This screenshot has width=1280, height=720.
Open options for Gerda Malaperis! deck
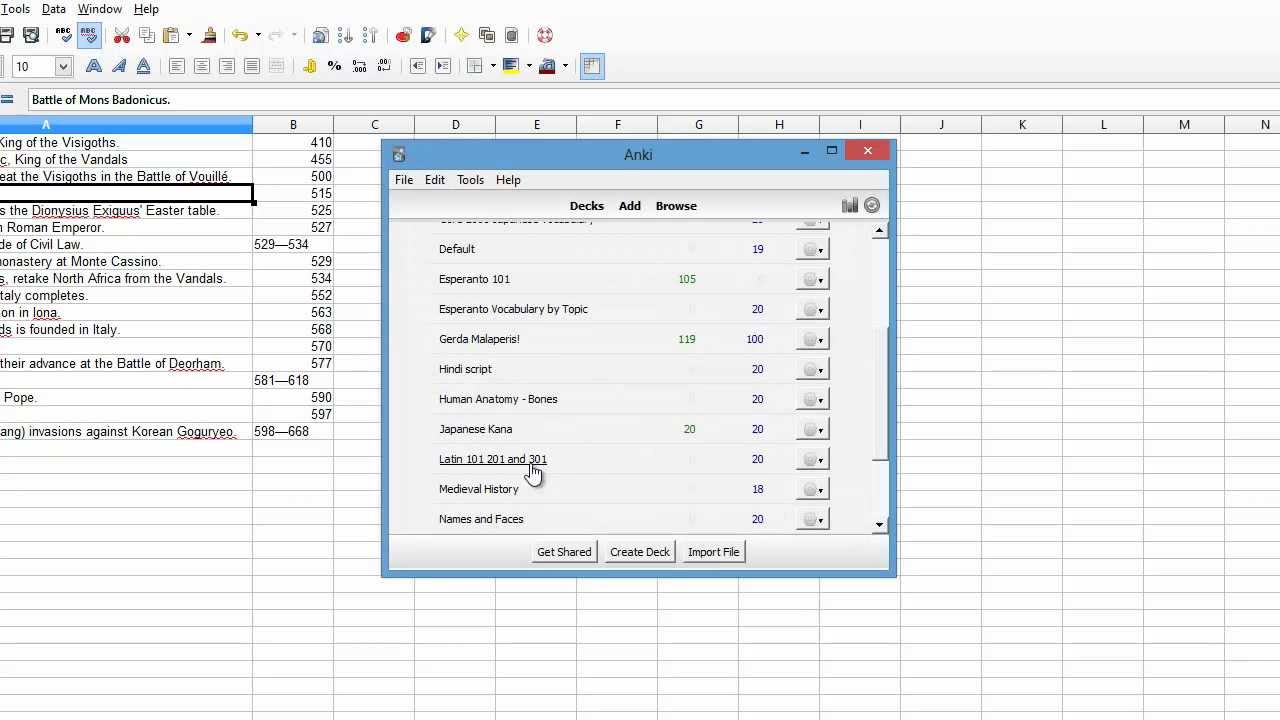click(813, 339)
